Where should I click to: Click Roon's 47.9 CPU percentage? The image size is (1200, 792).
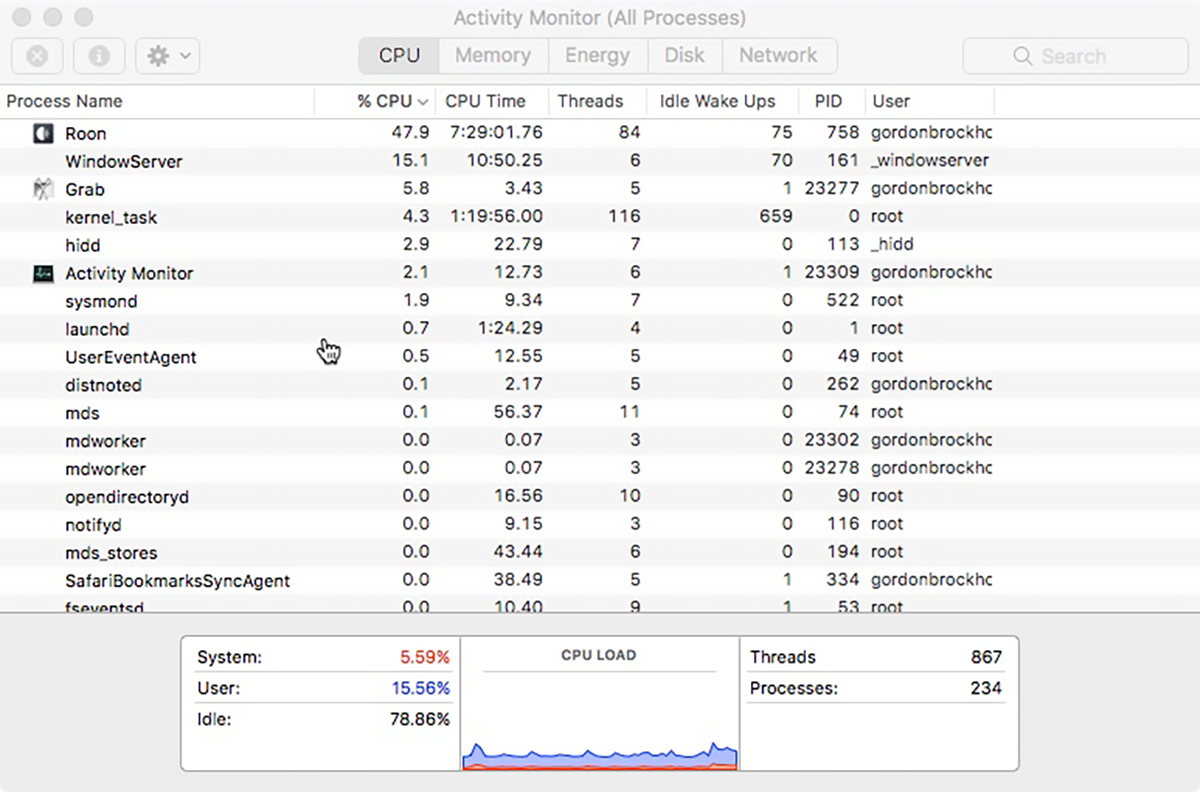point(411,133)
